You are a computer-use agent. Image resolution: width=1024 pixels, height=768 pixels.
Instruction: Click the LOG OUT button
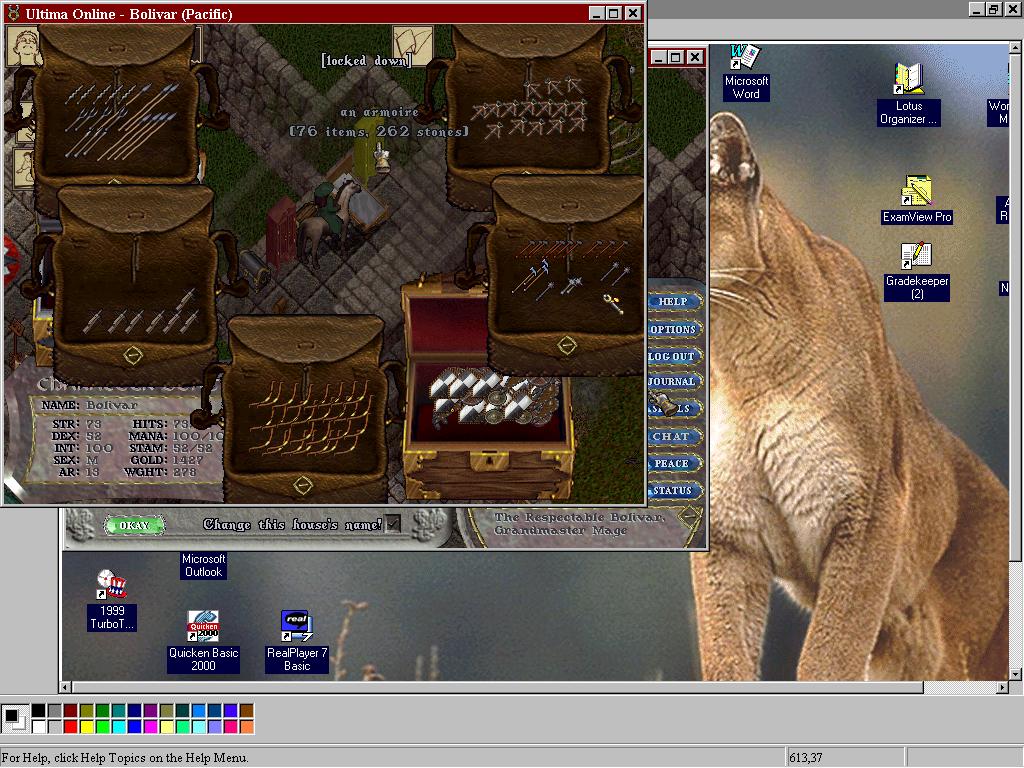(673, 357)
